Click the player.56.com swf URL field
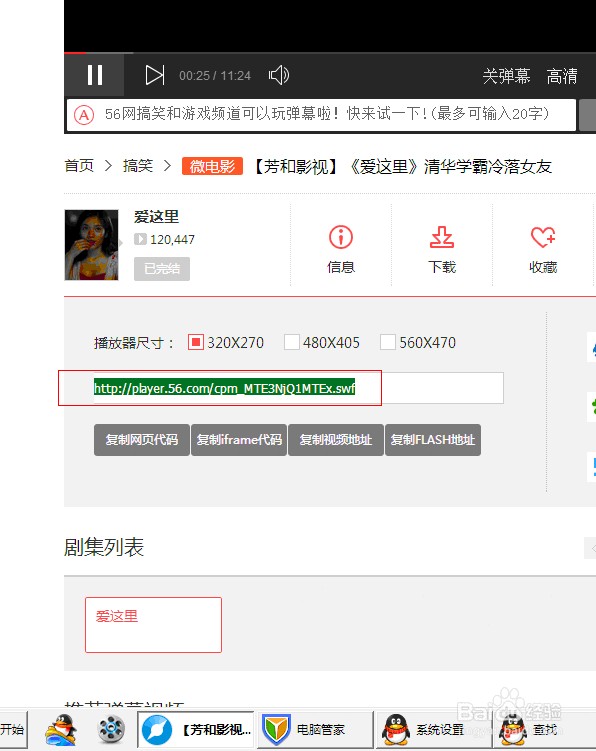The width and height of the screenshot is (596, 751). coord(298,388)
